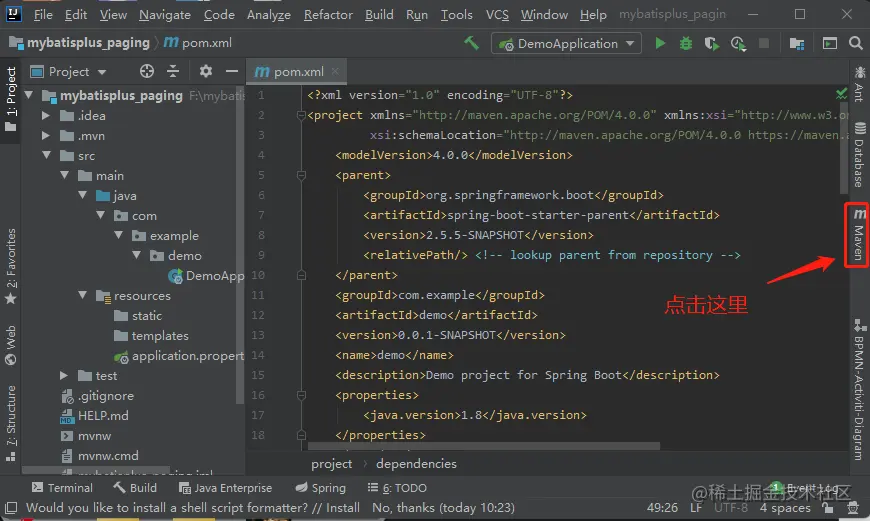Hide the Project panel with minus icon
Image resolution: width=870 pixels, height=521 pixels.
point(232,71)
